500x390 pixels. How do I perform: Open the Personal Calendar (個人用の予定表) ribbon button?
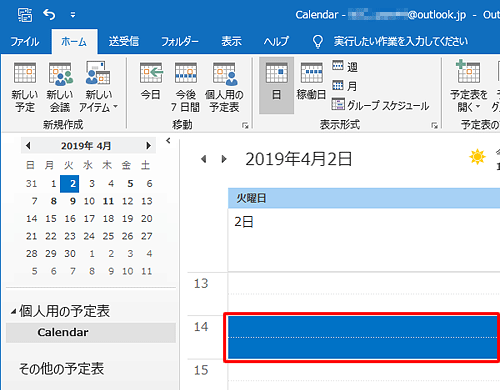click(x=224, y=87)
